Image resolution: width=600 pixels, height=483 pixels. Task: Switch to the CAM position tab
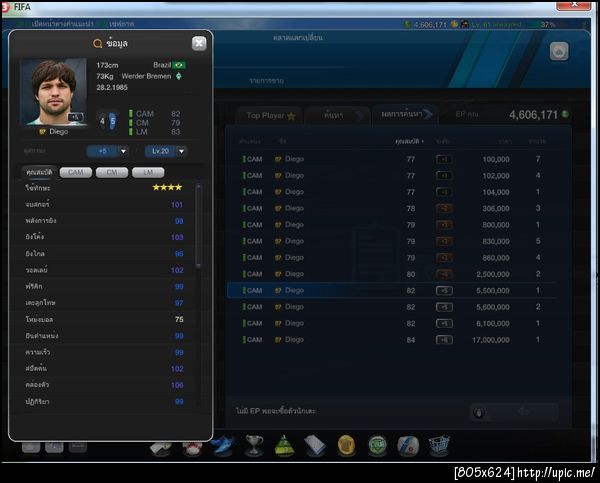coord(76,172)
